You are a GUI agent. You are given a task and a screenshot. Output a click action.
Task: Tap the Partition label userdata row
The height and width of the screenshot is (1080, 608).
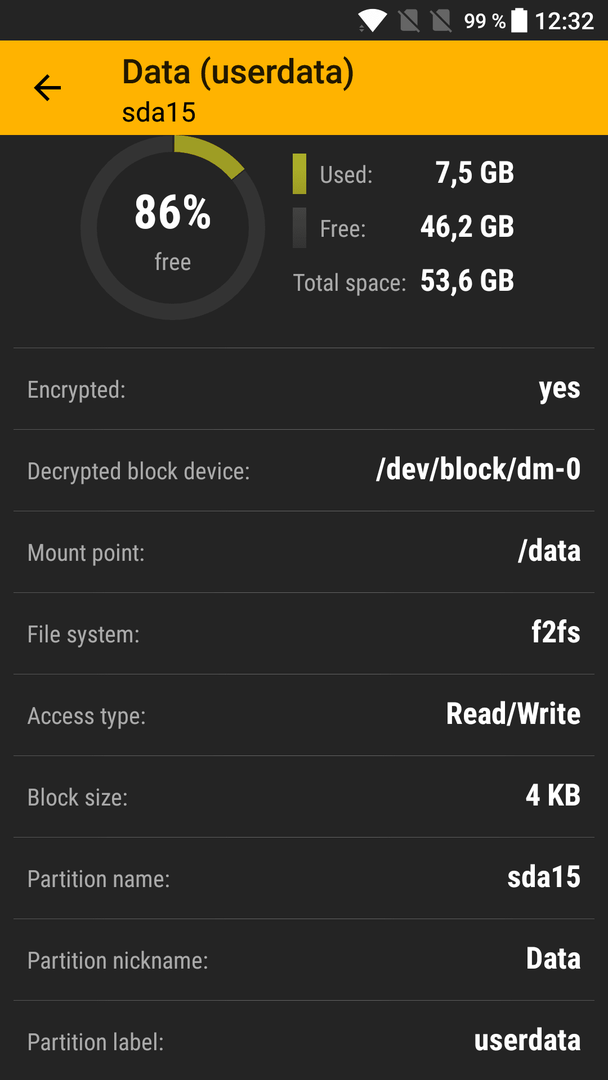pyautogui.click(x=304, y=1040)
